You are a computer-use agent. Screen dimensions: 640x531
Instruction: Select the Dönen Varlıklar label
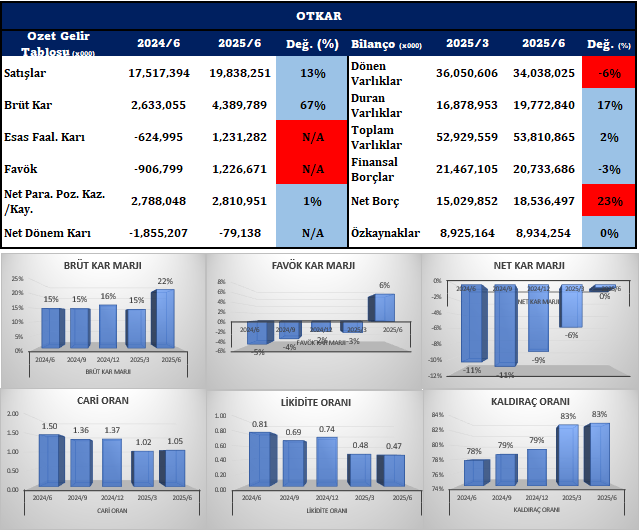376,73
